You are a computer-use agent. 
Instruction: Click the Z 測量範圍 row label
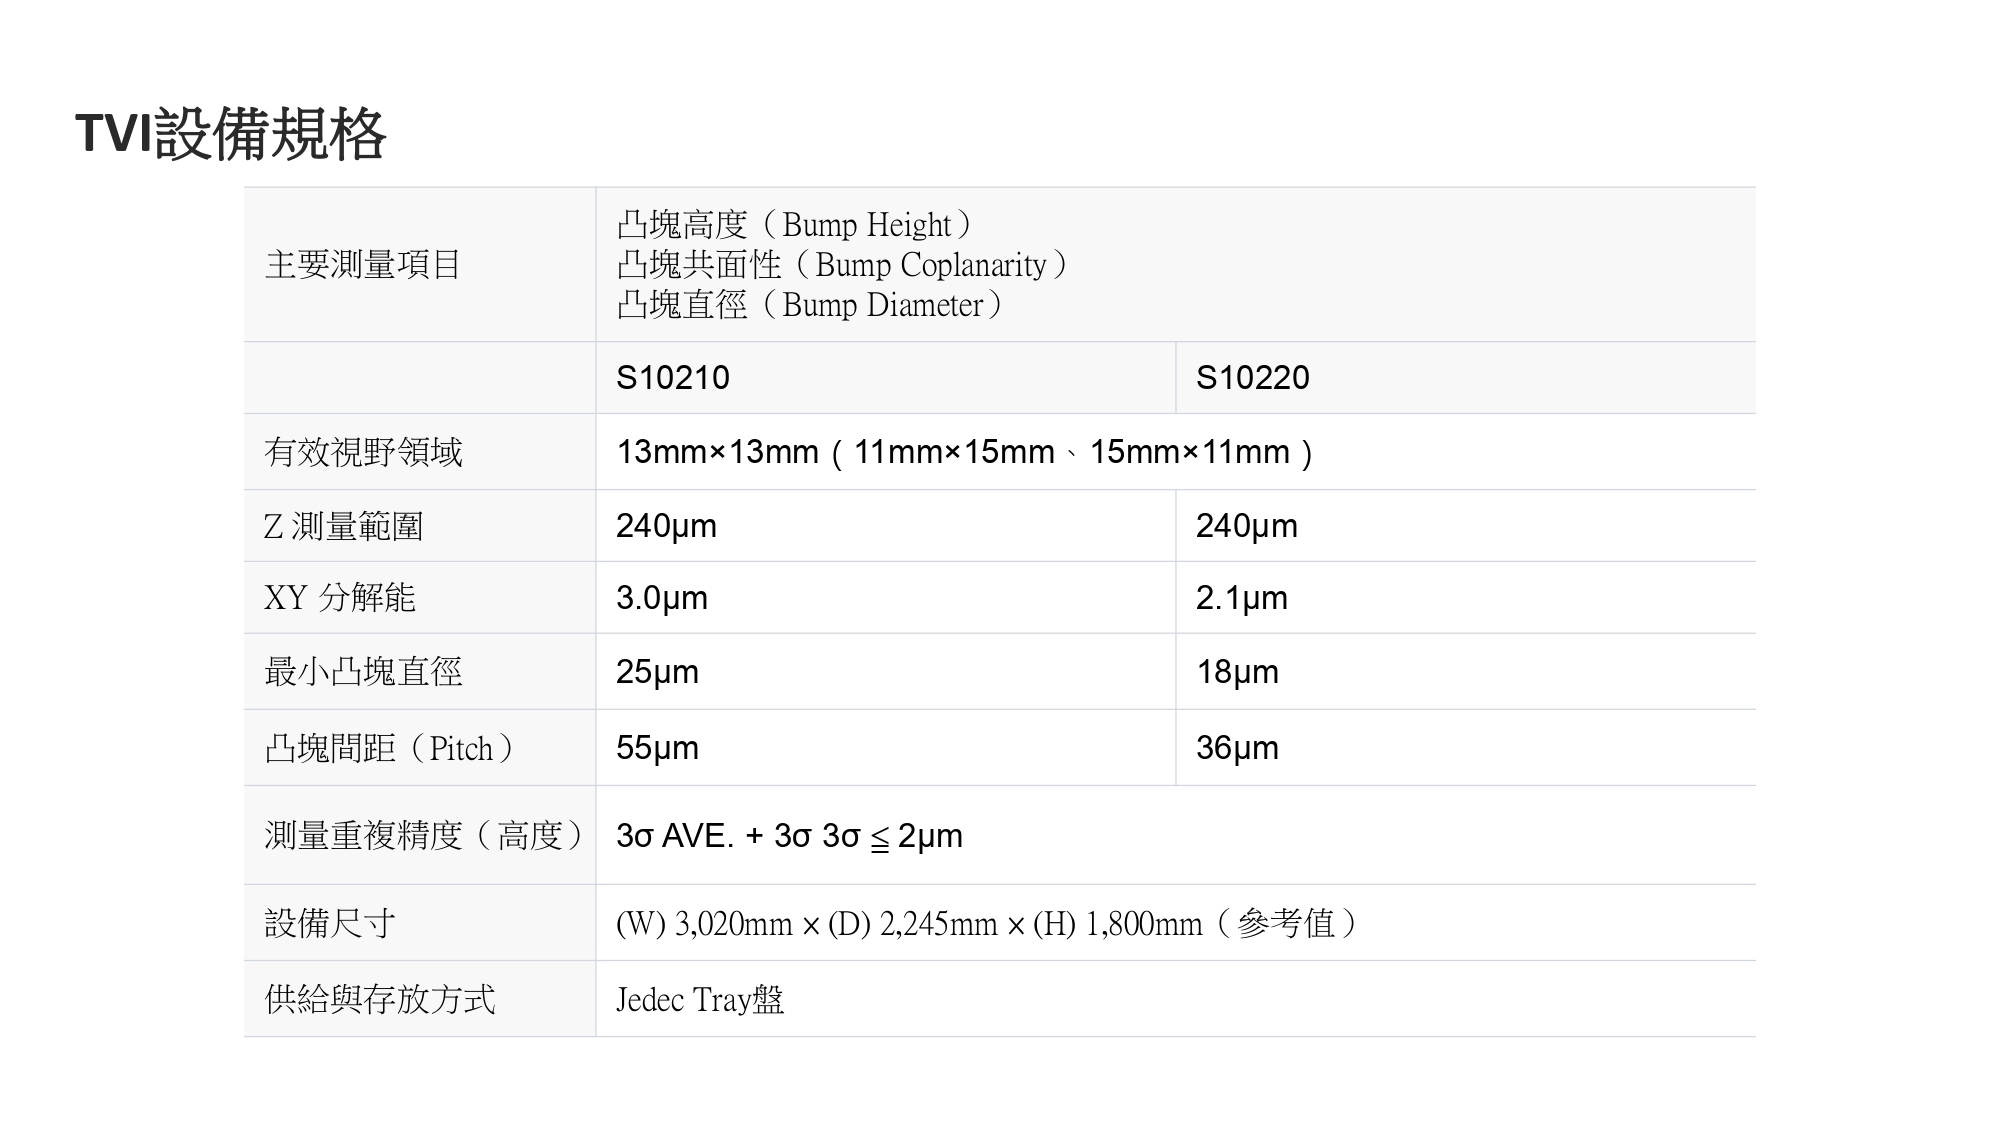click(x=343, y=526)
